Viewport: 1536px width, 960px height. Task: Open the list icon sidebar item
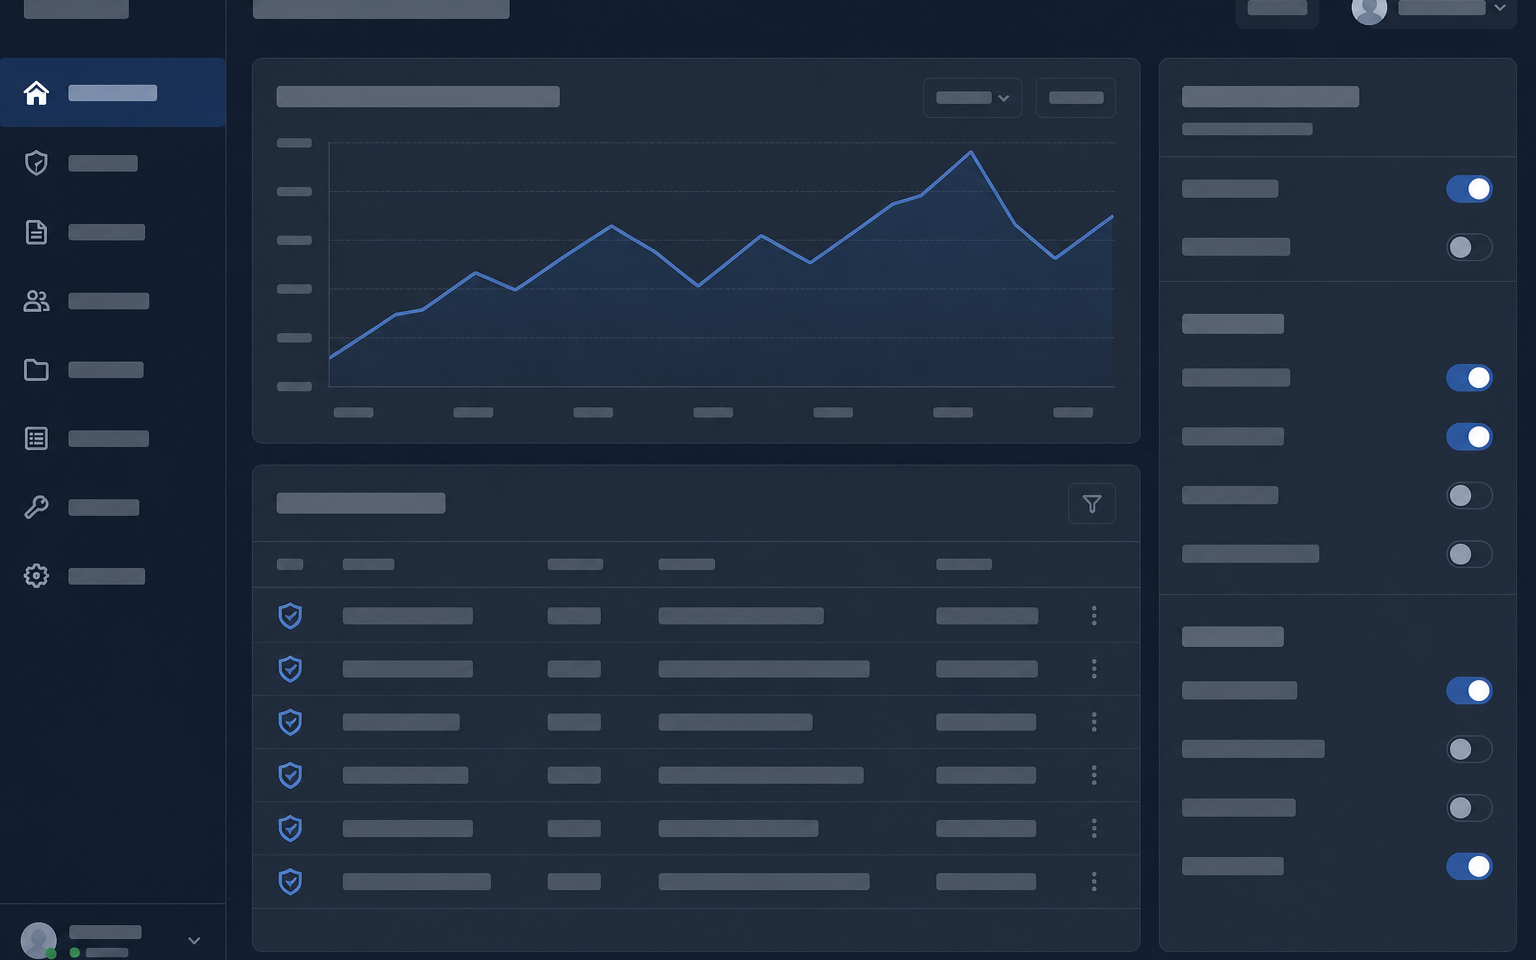(x=36, y=438)
